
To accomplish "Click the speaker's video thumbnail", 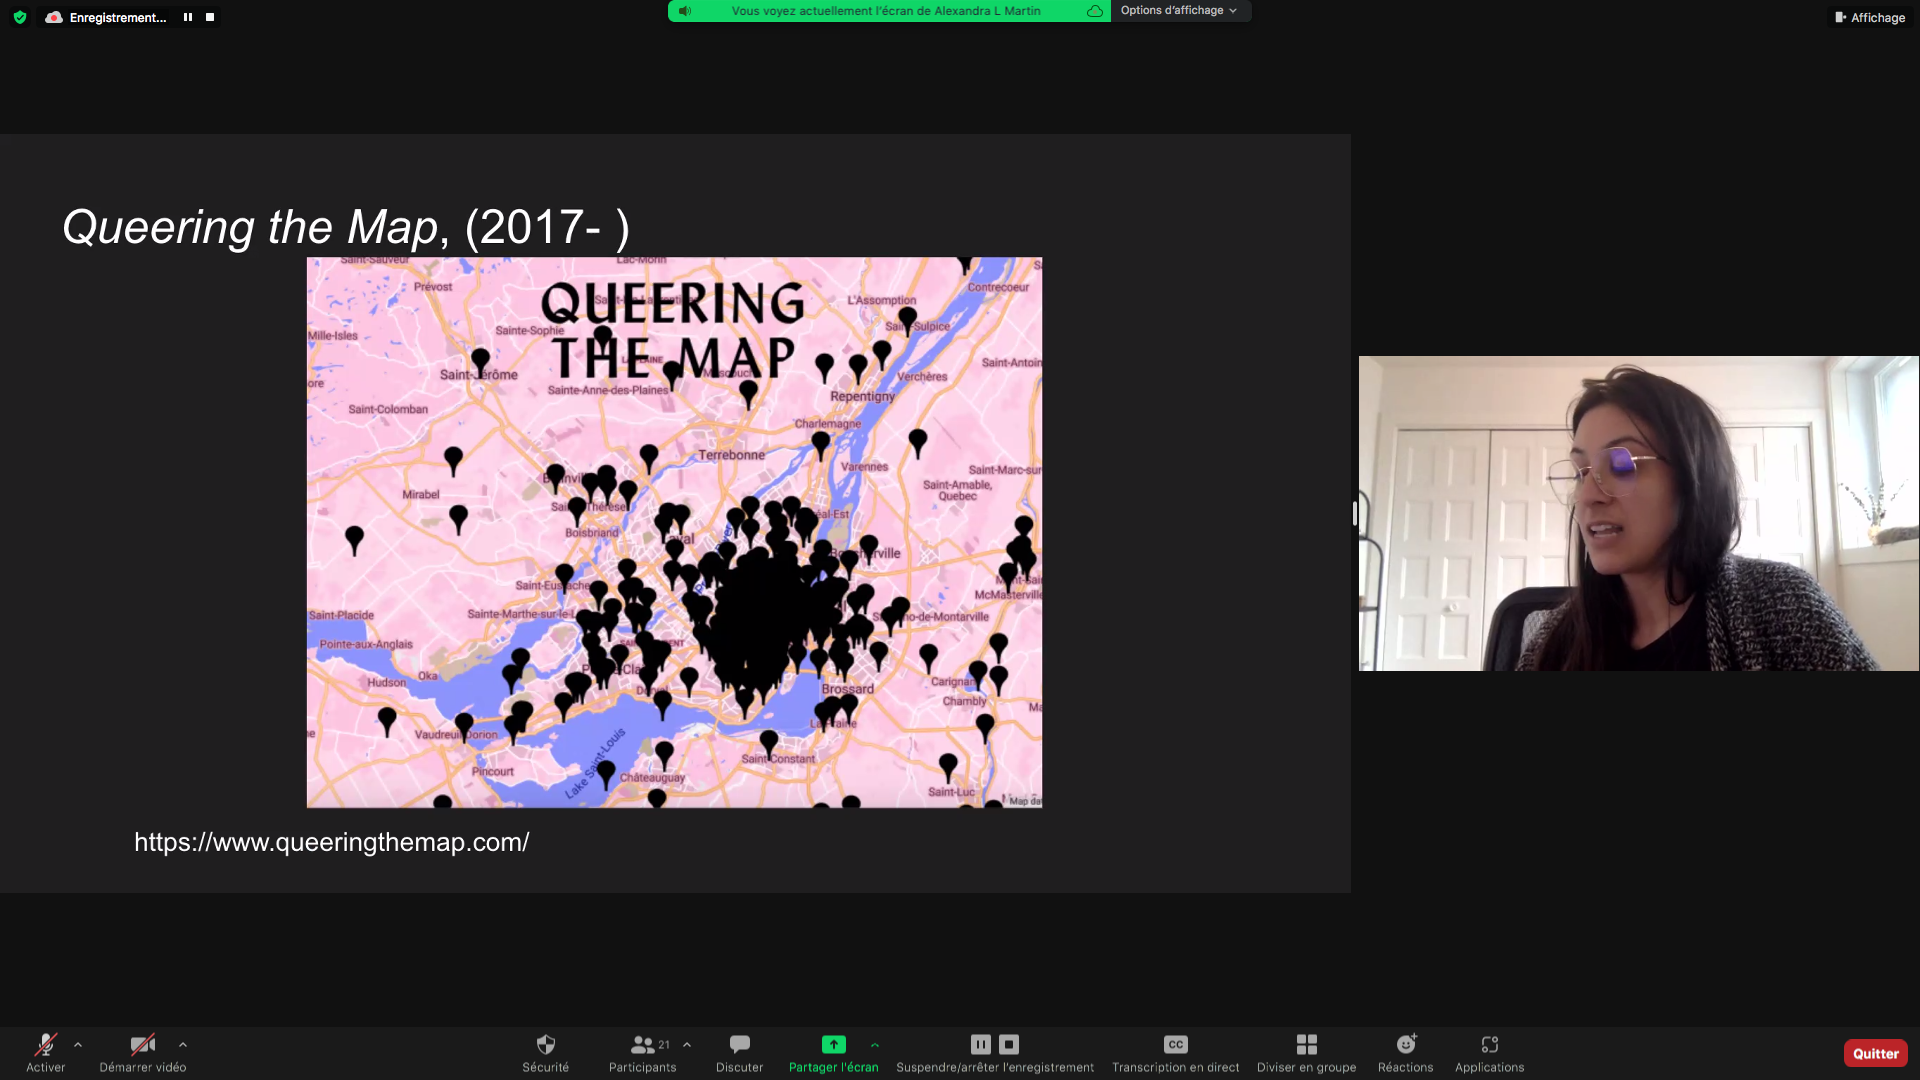I will 1638,513.
